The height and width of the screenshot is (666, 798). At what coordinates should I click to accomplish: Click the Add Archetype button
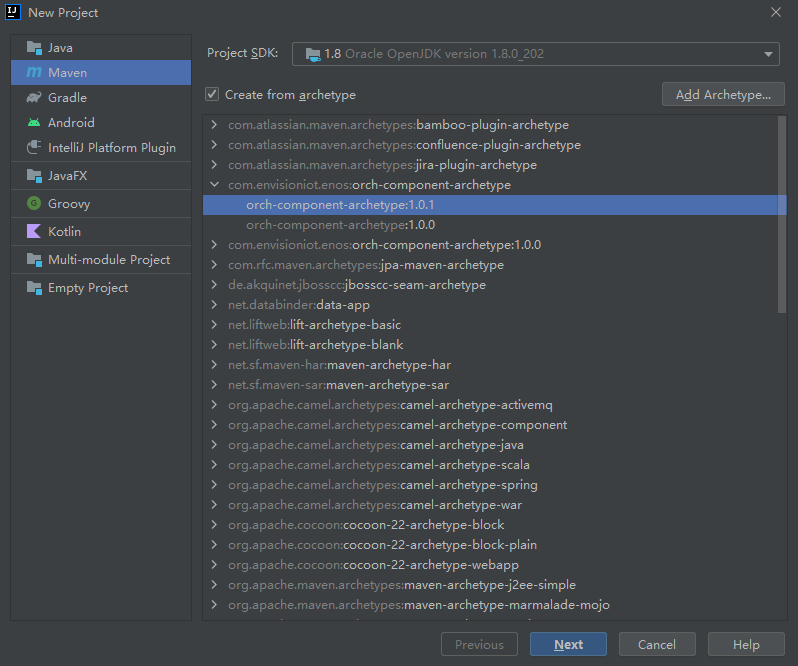pos(723,95)
